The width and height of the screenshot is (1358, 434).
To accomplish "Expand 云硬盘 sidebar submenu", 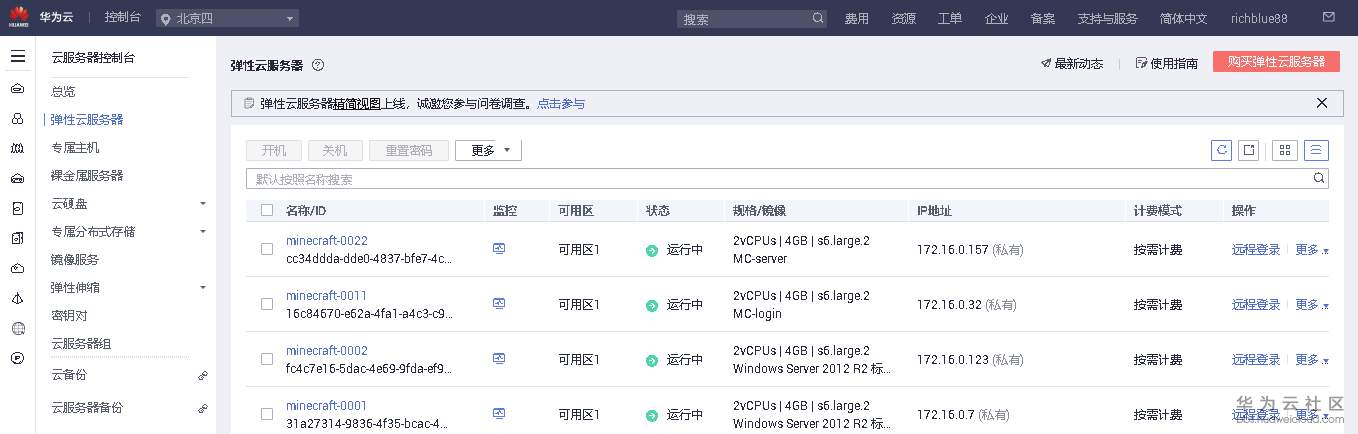I will 203,204.
